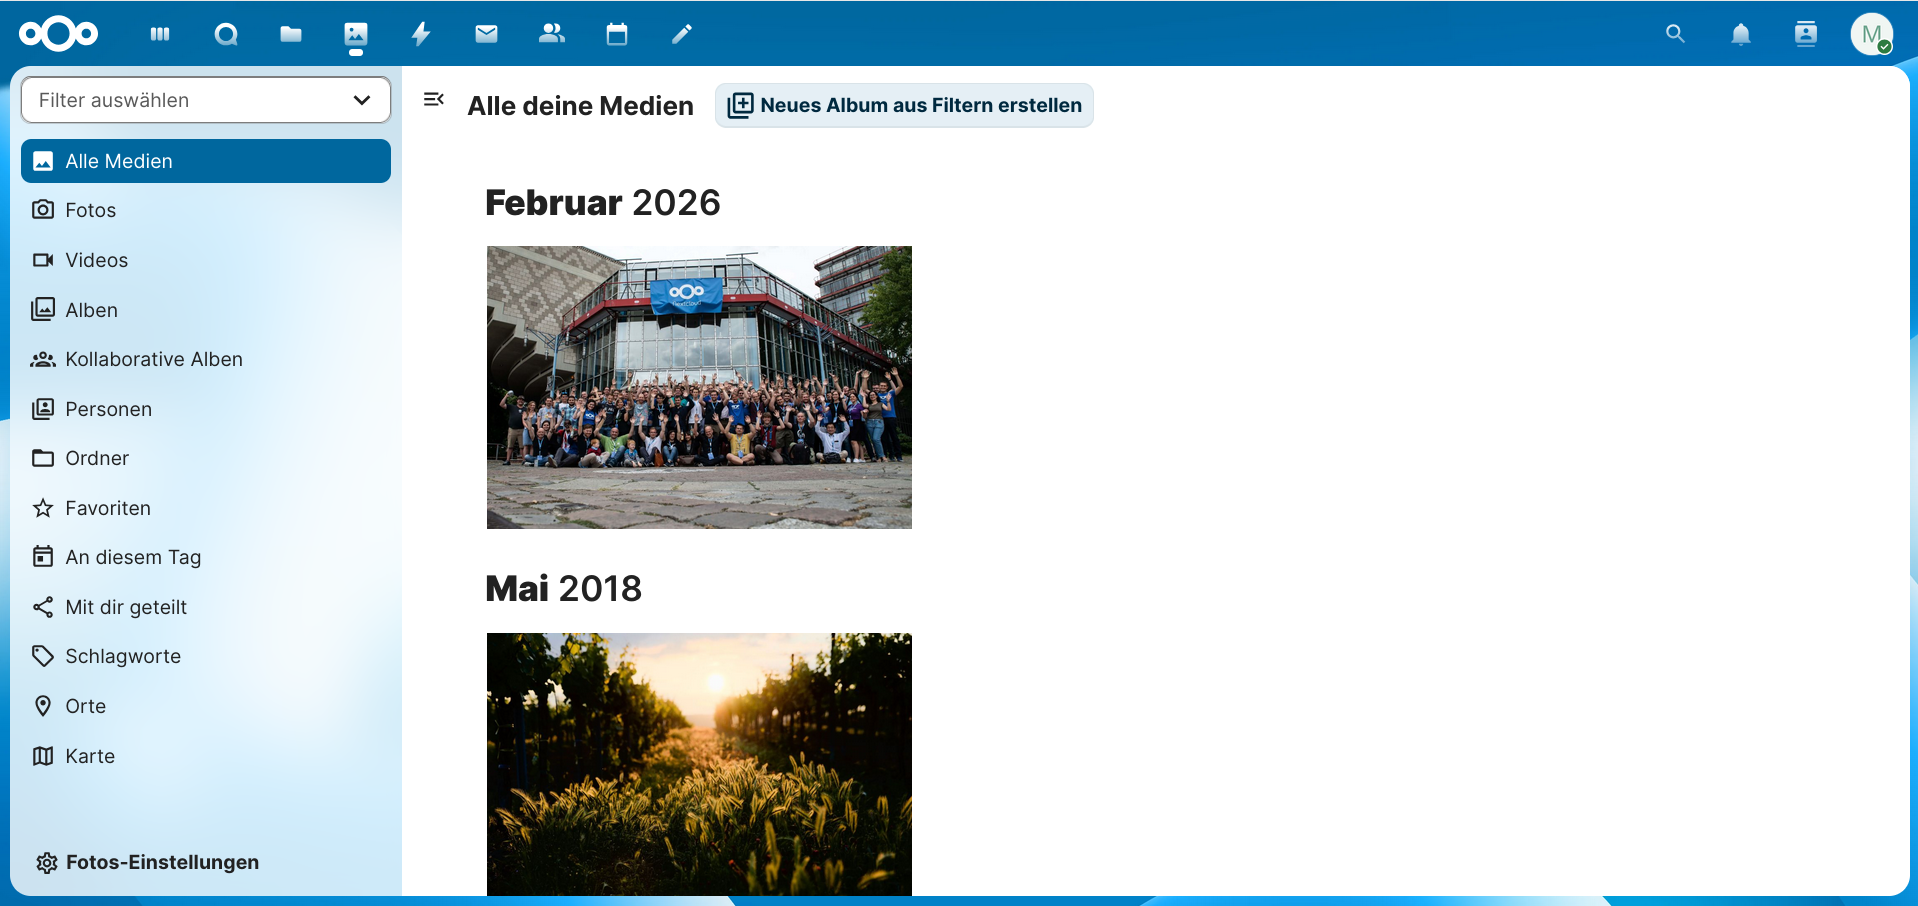The image size is (1918, 906).
Task: Open the Kalender app icon
Action: point(616,33)
